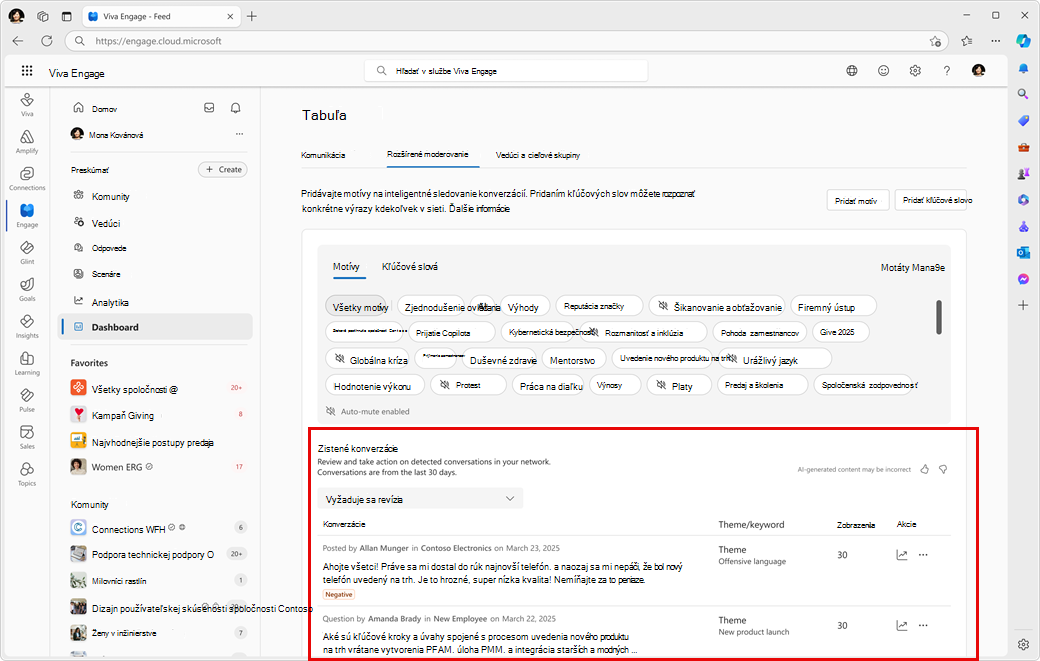
Task: Open Sales in the left rail
Action: (x=27, y=437)
